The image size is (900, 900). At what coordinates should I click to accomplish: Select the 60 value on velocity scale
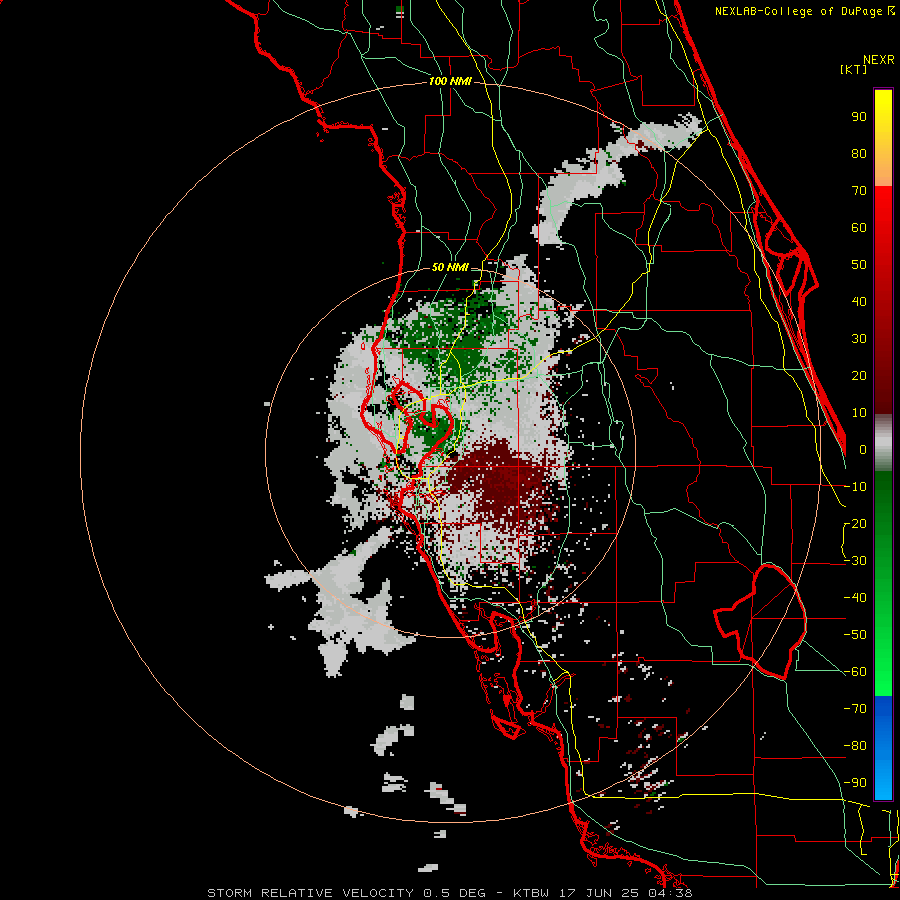click(x=859, y=227)
